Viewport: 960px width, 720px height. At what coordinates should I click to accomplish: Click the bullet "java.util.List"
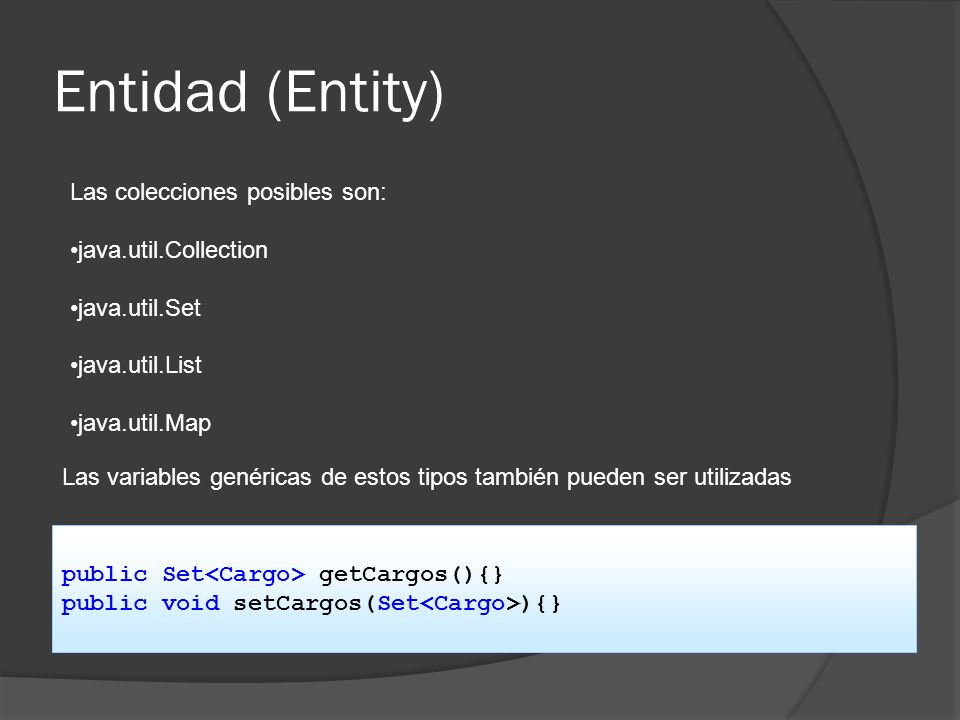click(x=136, y=366)
